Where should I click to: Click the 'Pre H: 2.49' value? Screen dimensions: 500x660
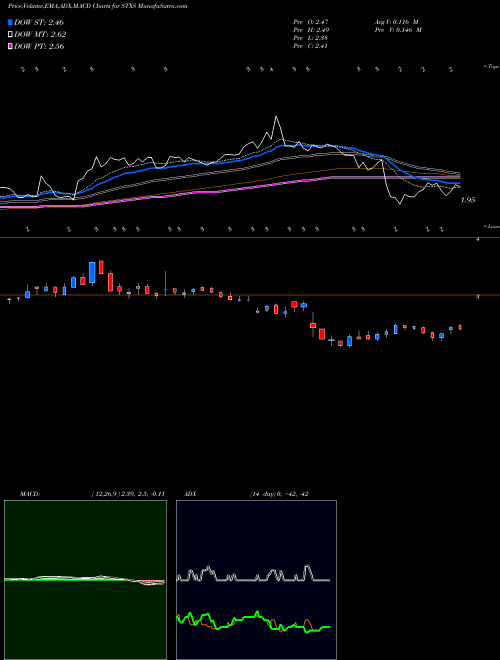point(311,30)
